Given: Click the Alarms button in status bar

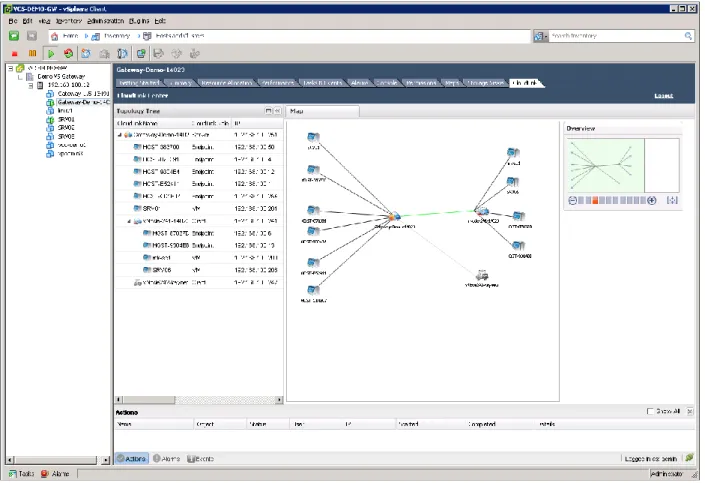Looking at the screenshot, I should 55,474.
